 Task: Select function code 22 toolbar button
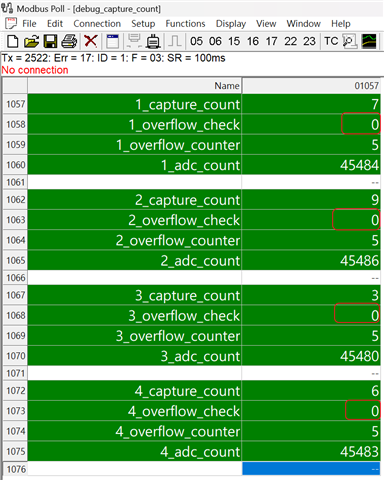coord(290,41)
